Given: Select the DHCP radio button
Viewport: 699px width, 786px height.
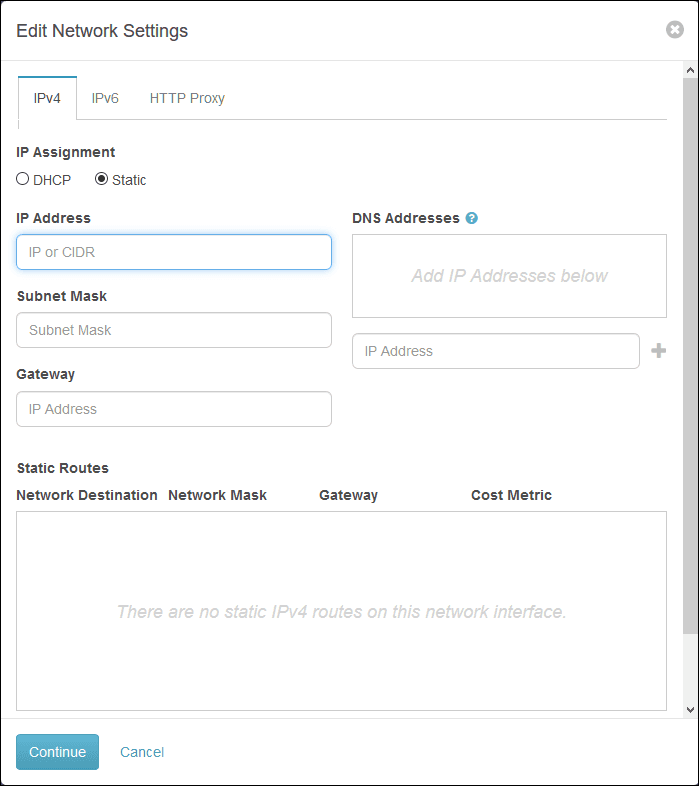Looking at the screenshot, I should click(x=23, y=180).
